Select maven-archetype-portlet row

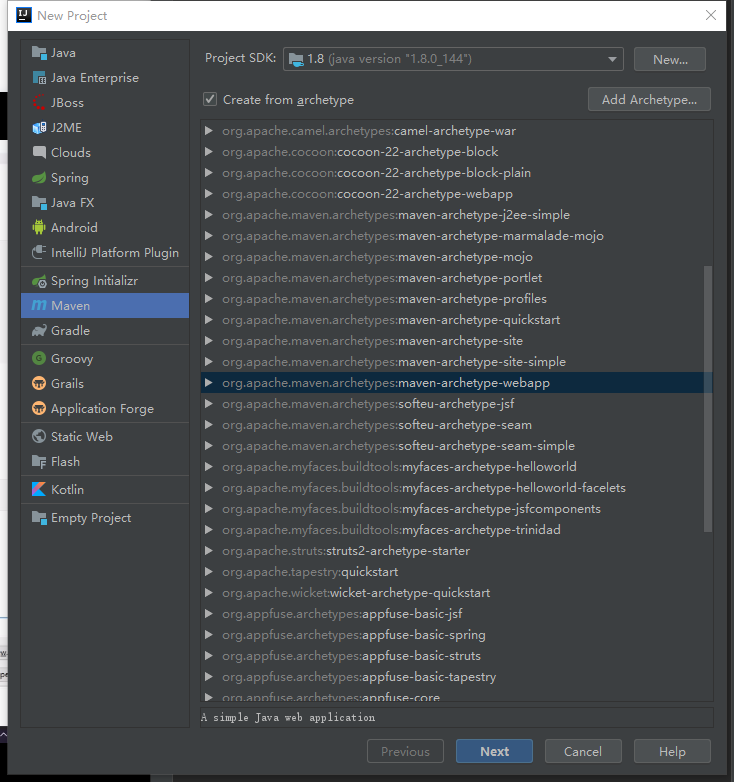pyautogui.click(x=456, y=278)
